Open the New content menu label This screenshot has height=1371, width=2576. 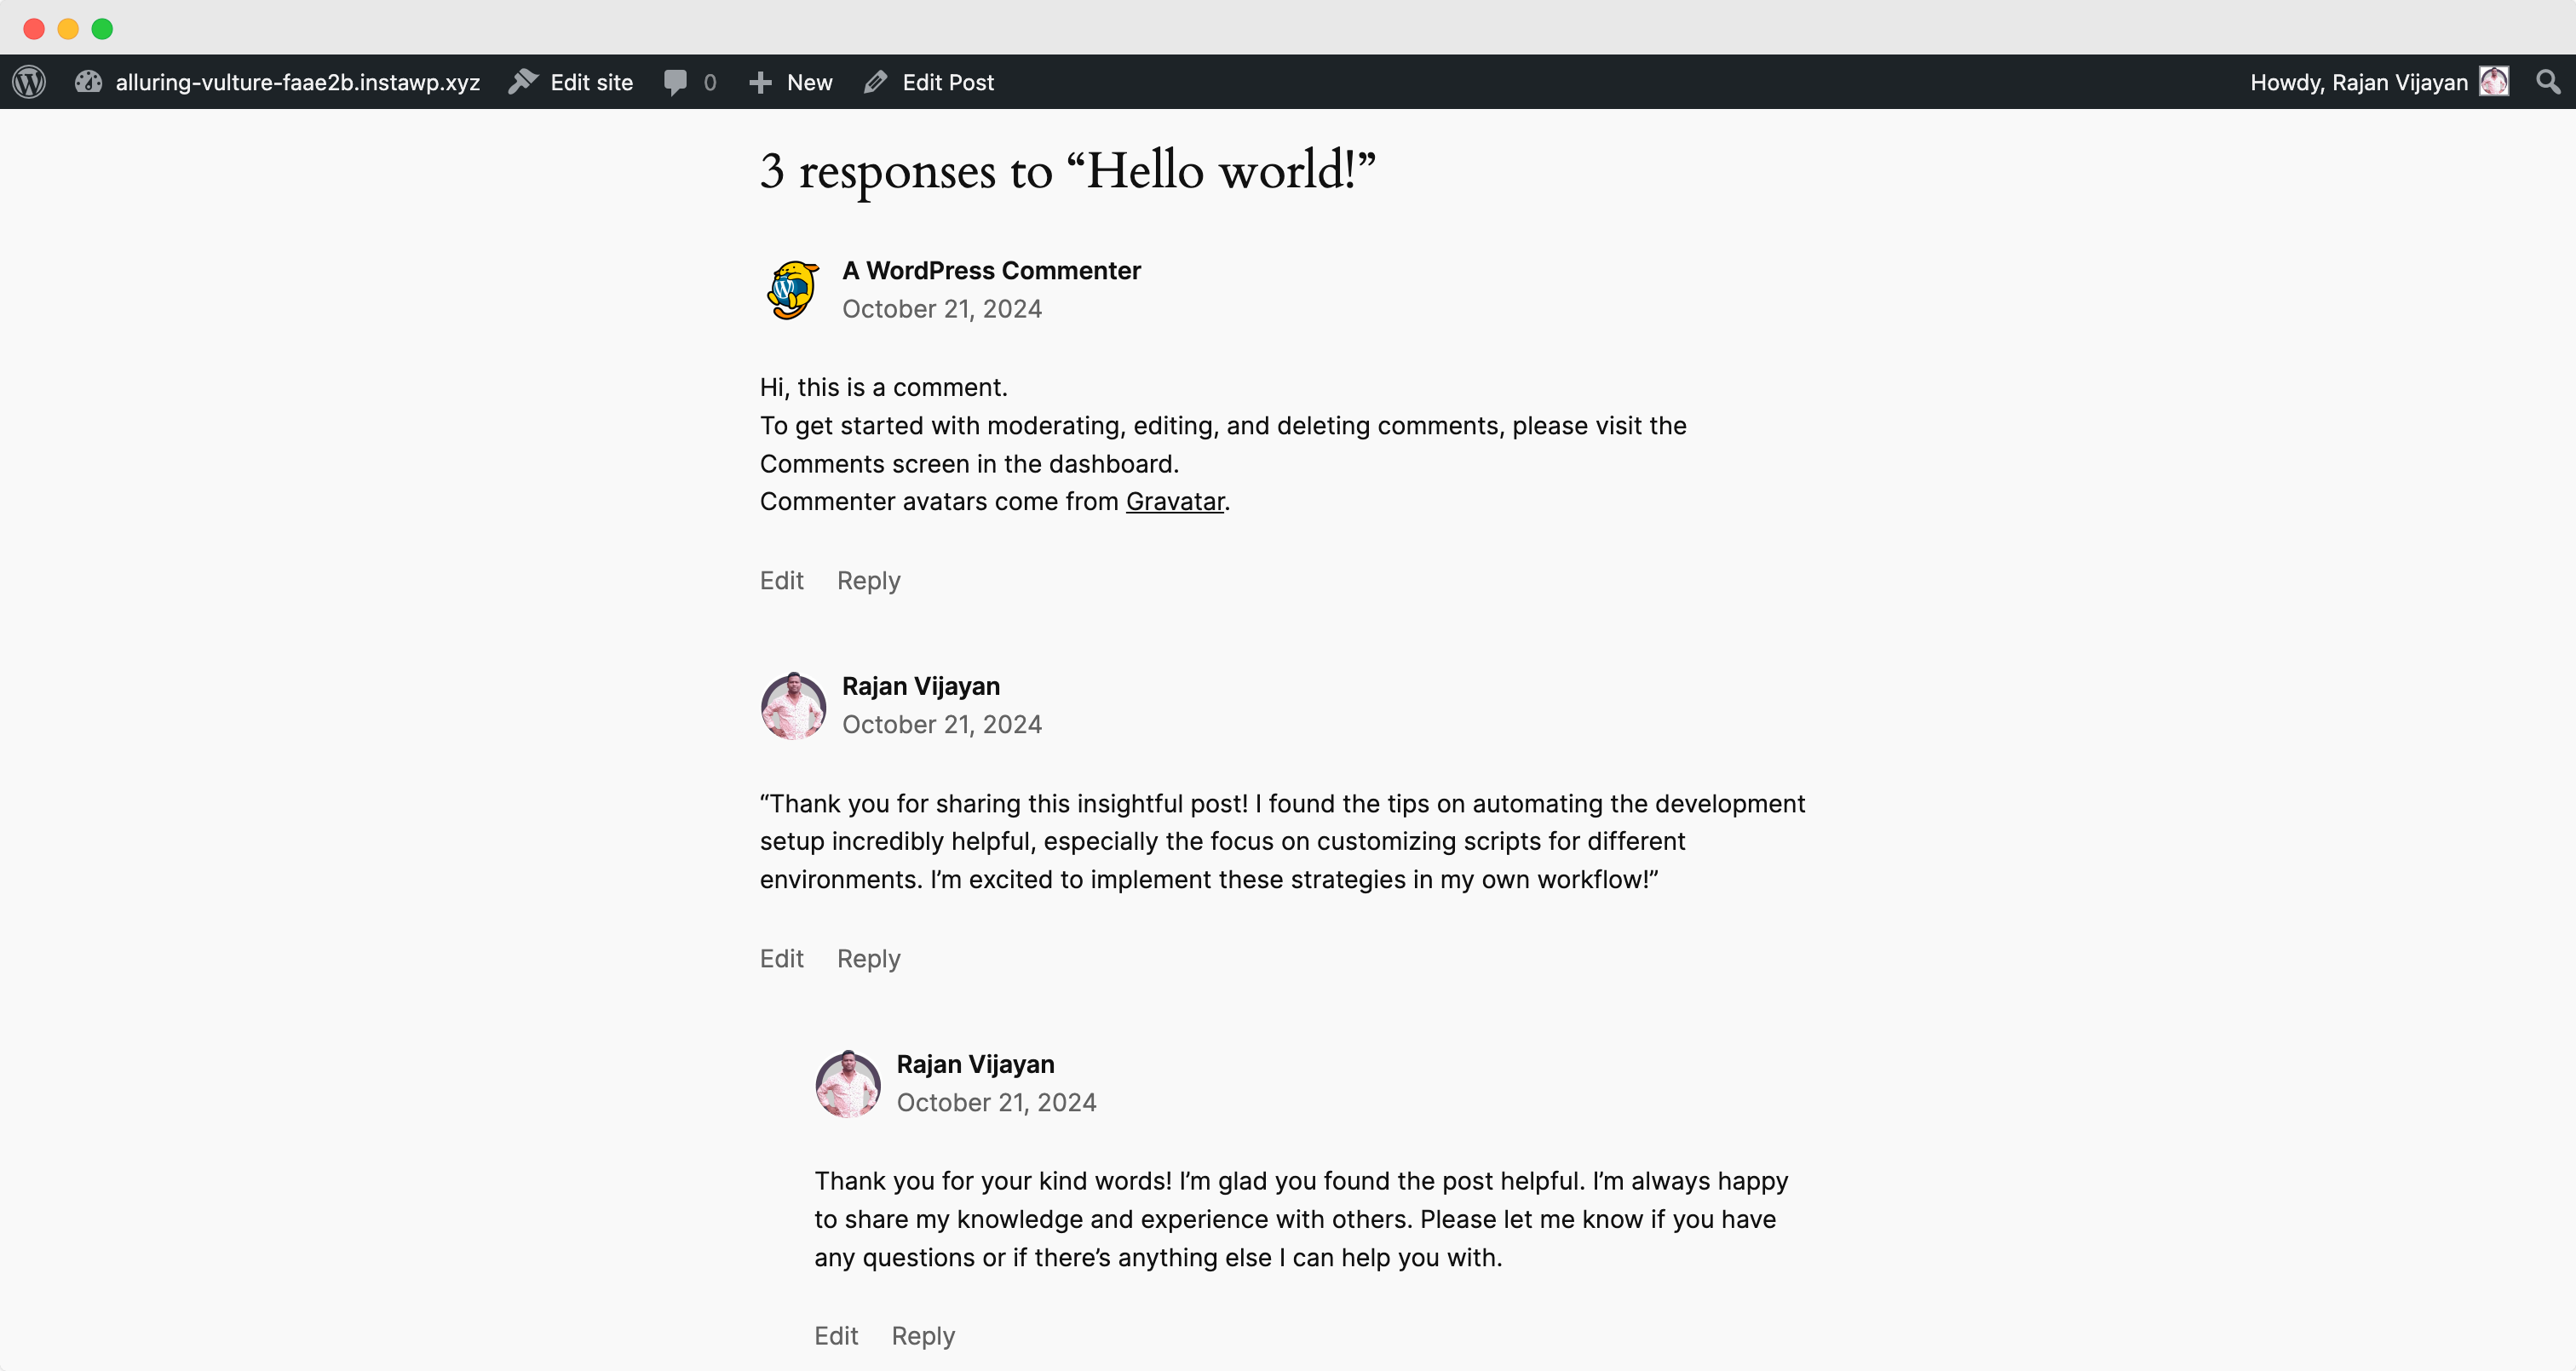click(x=809, y=82)
